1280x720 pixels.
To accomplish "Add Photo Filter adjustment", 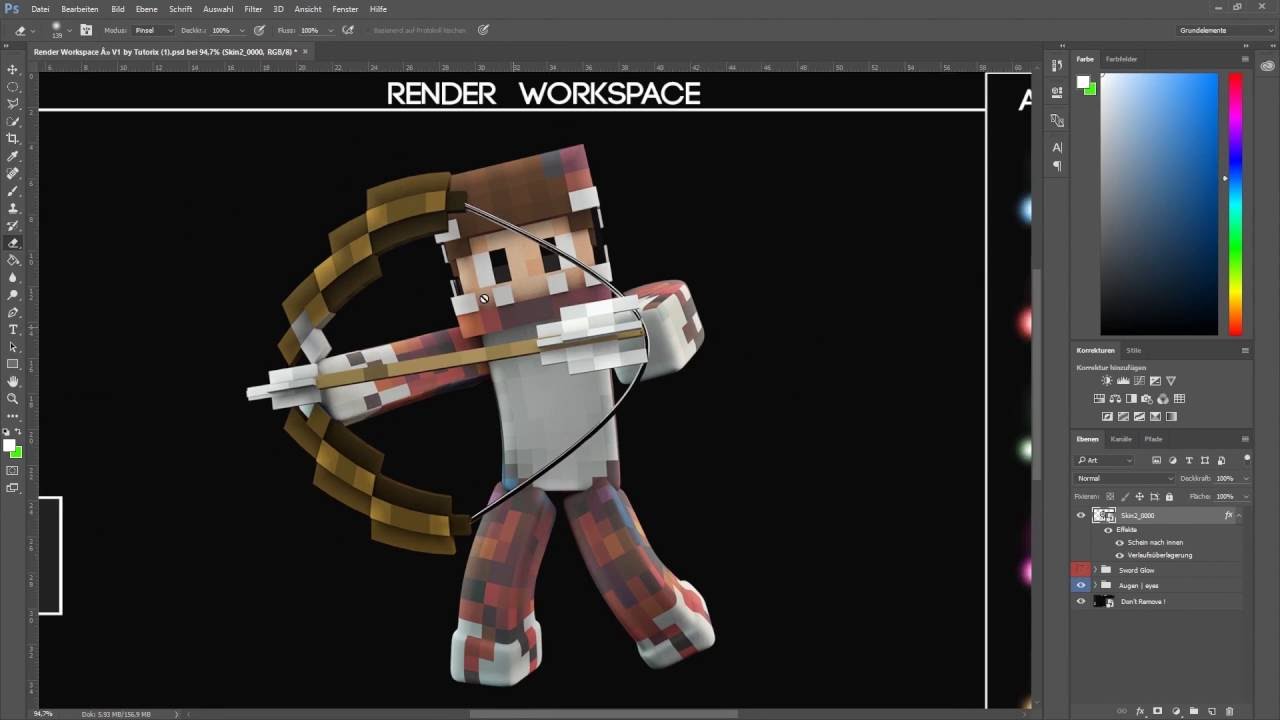I will click(1148, 399).
